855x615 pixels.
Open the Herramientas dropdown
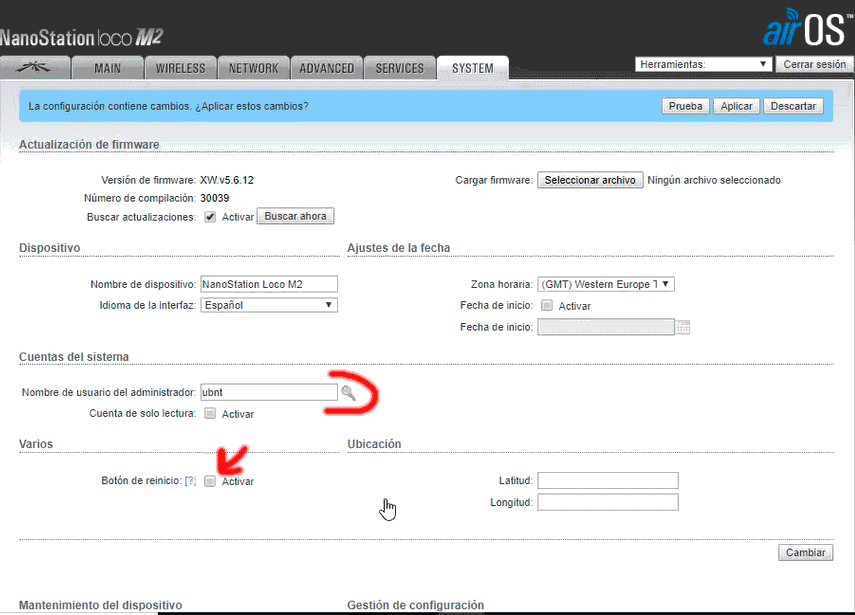click(703, 64)
